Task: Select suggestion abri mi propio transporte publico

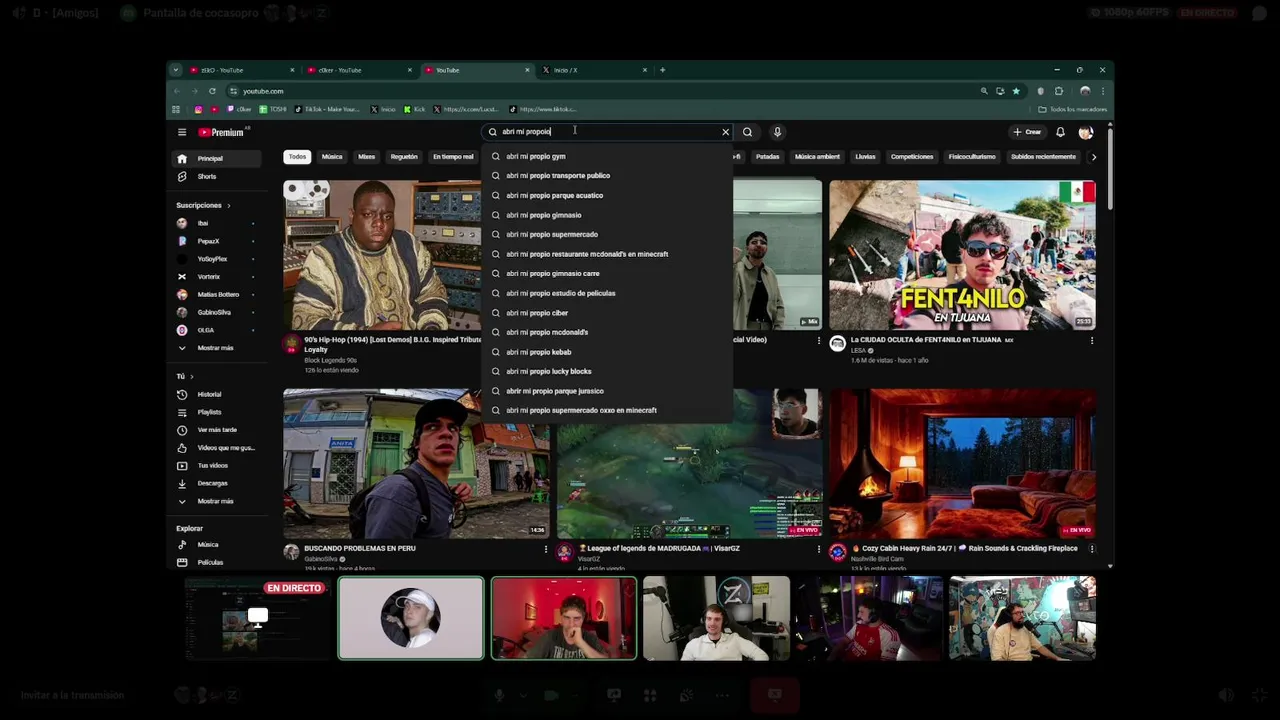Action: pyautogui.click(x=607, y=176)
